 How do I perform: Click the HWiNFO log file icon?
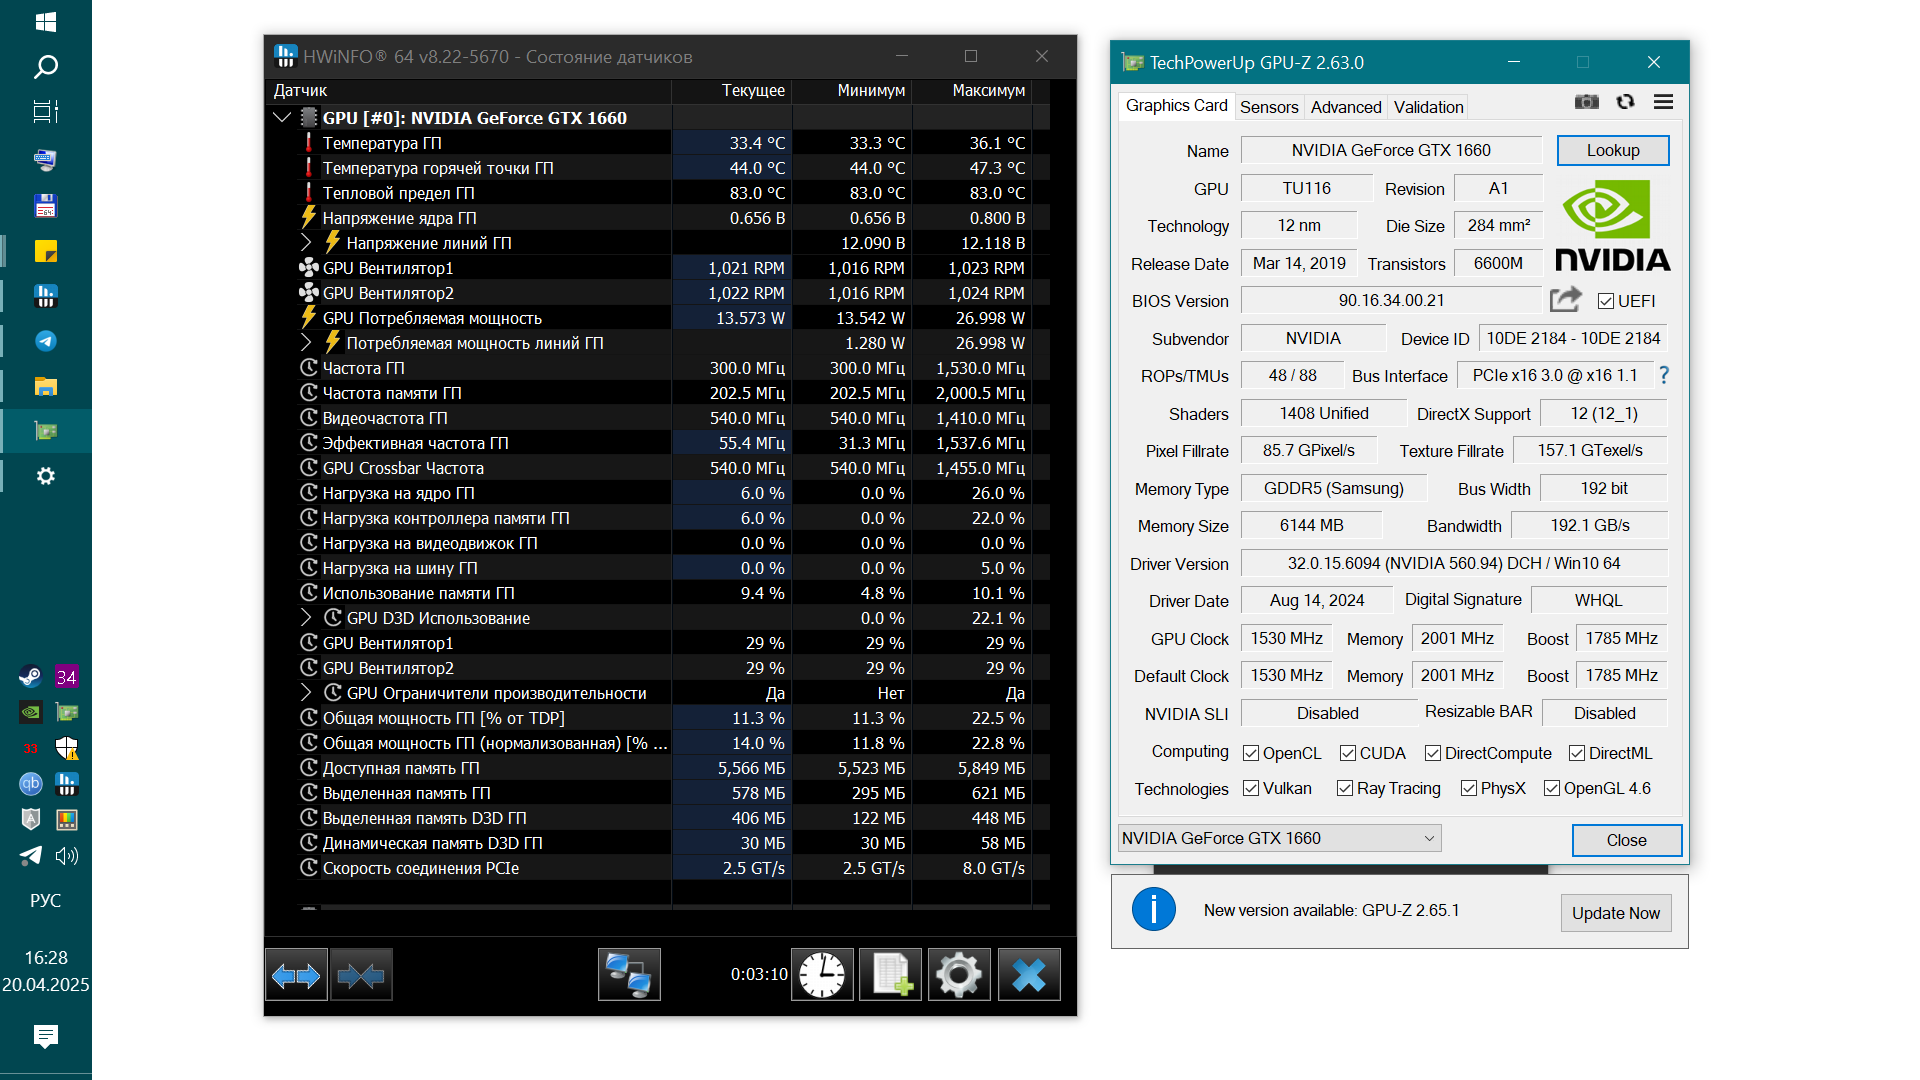coord(890,974)
